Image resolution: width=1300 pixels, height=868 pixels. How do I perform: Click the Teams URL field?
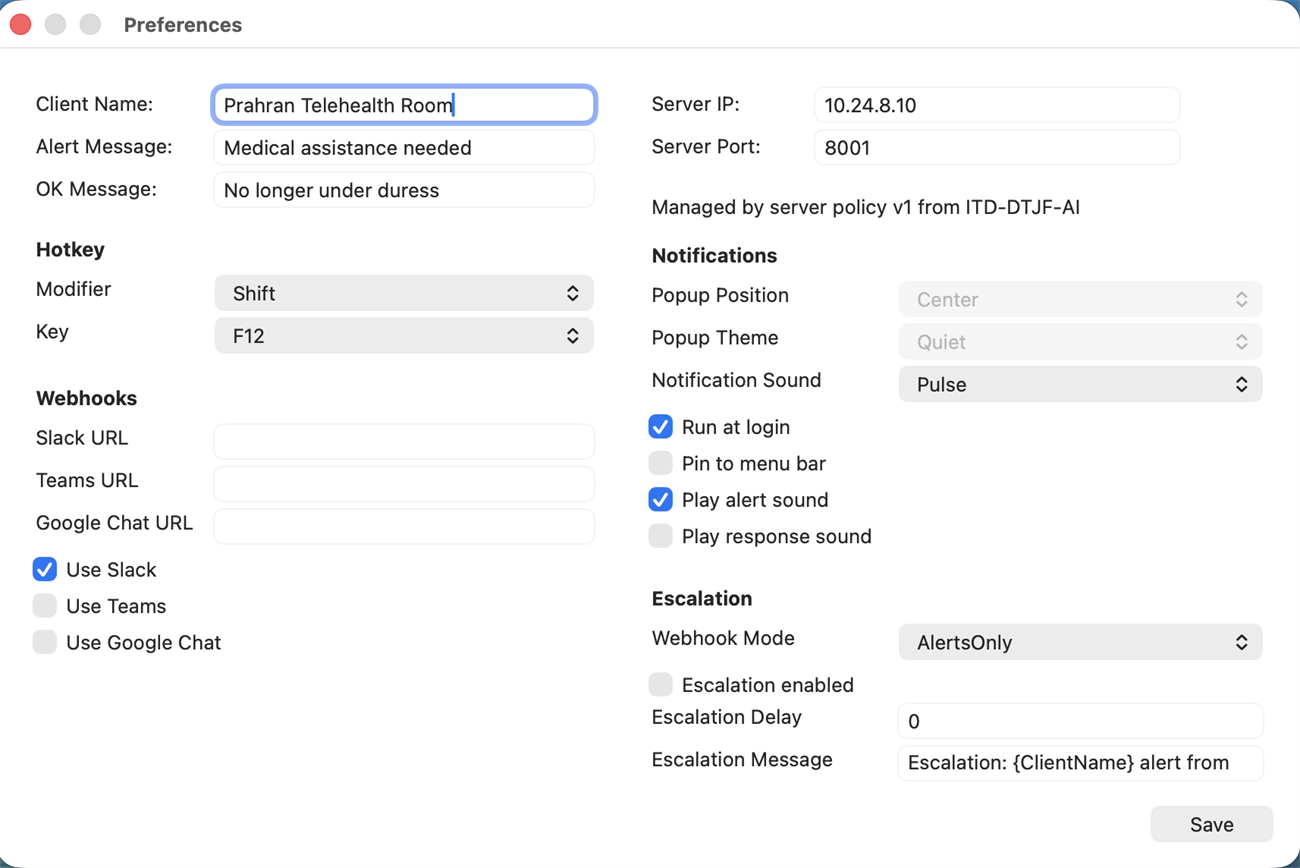pos(404,484)
